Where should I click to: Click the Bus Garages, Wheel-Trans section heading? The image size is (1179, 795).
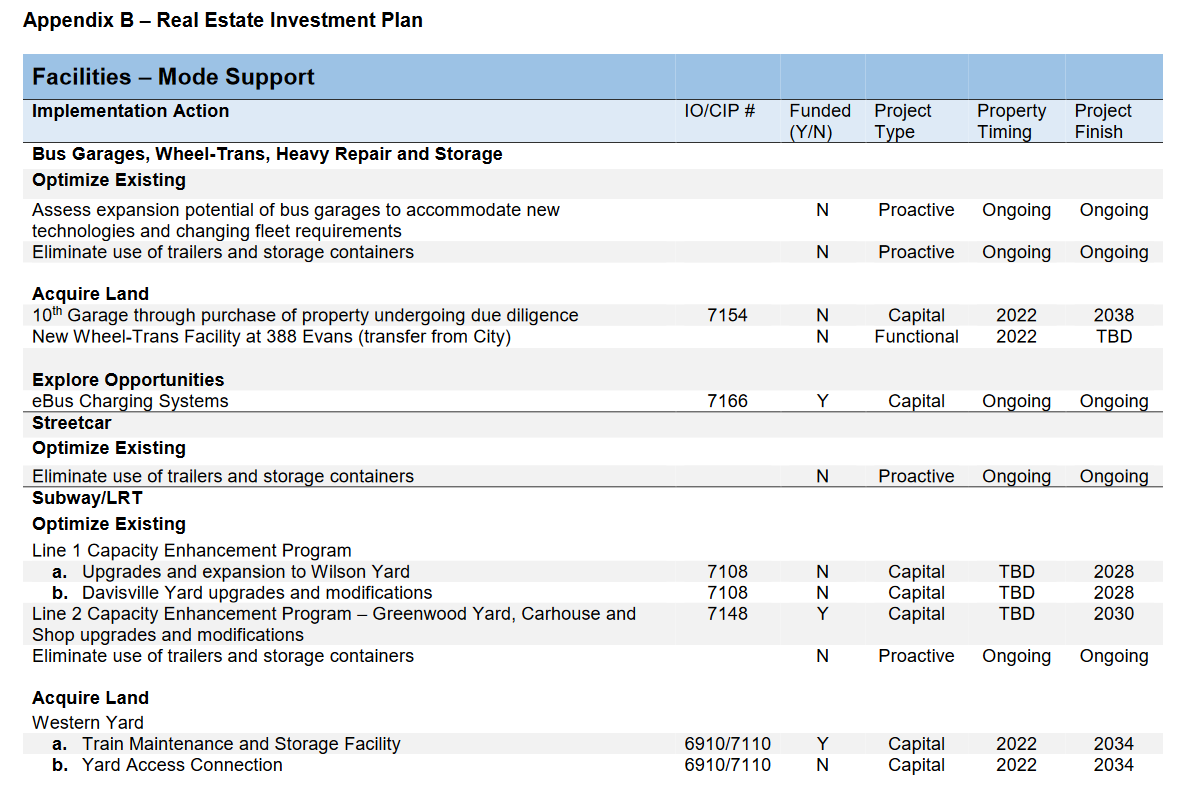(x=267, y=154)
